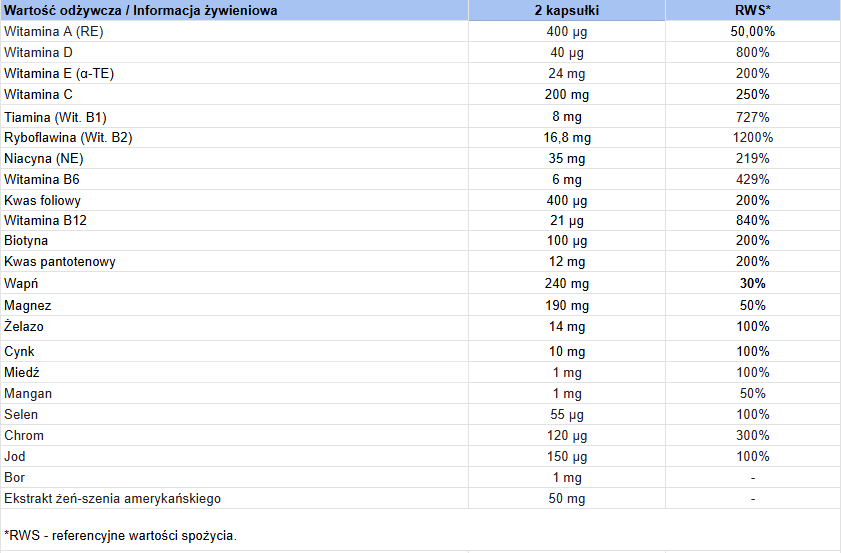Select the '219%' RWS value
841x553 pixels.
click(753, 158)
